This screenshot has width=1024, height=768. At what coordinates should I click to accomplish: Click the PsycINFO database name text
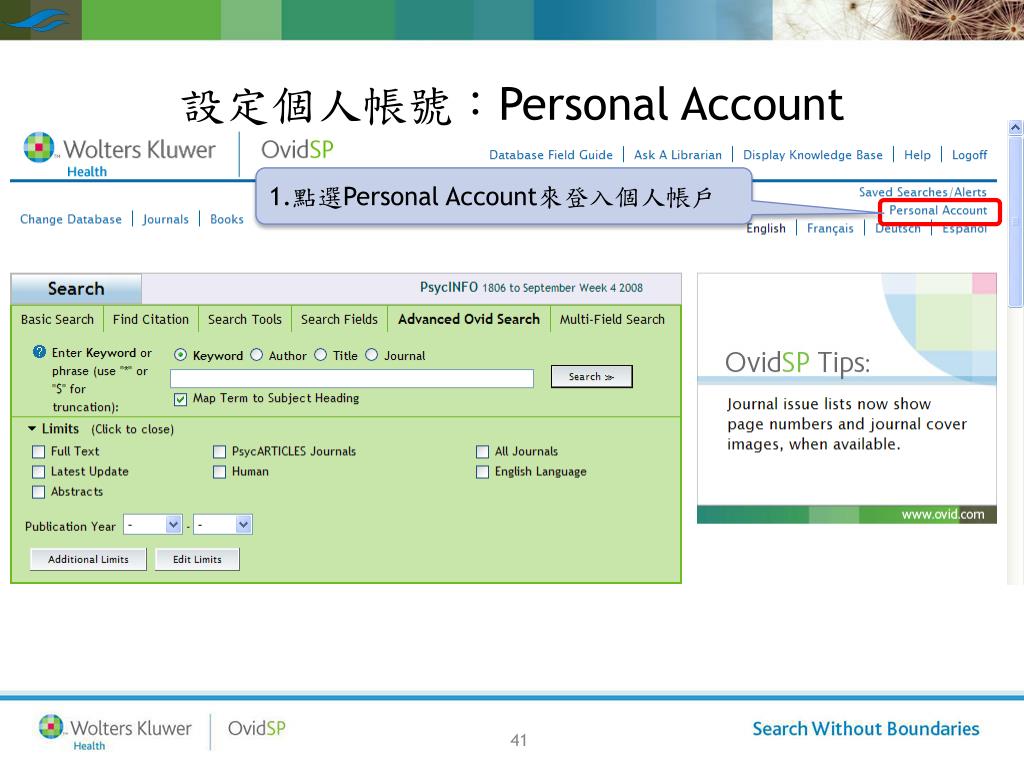(x=449, y=287)
